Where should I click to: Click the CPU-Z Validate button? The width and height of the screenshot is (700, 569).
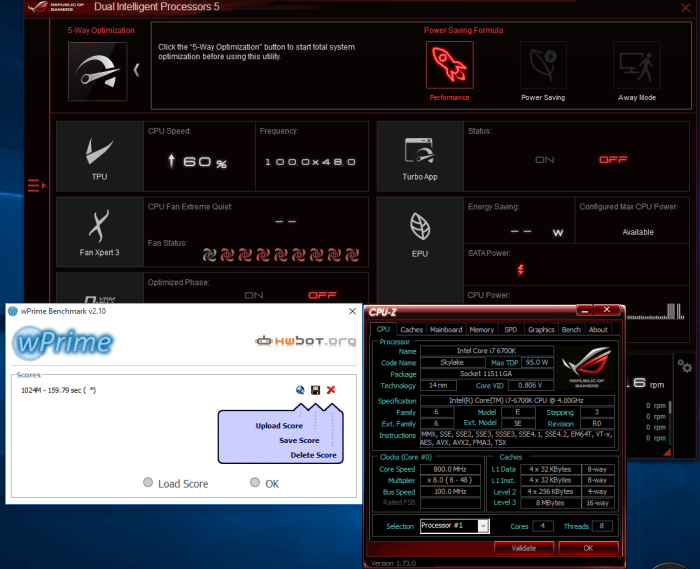coord(524,548)
